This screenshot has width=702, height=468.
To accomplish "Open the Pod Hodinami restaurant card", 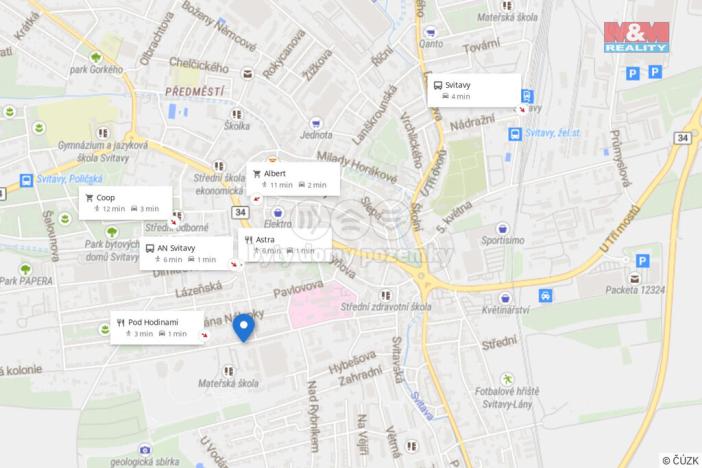I will click(157, 328).
